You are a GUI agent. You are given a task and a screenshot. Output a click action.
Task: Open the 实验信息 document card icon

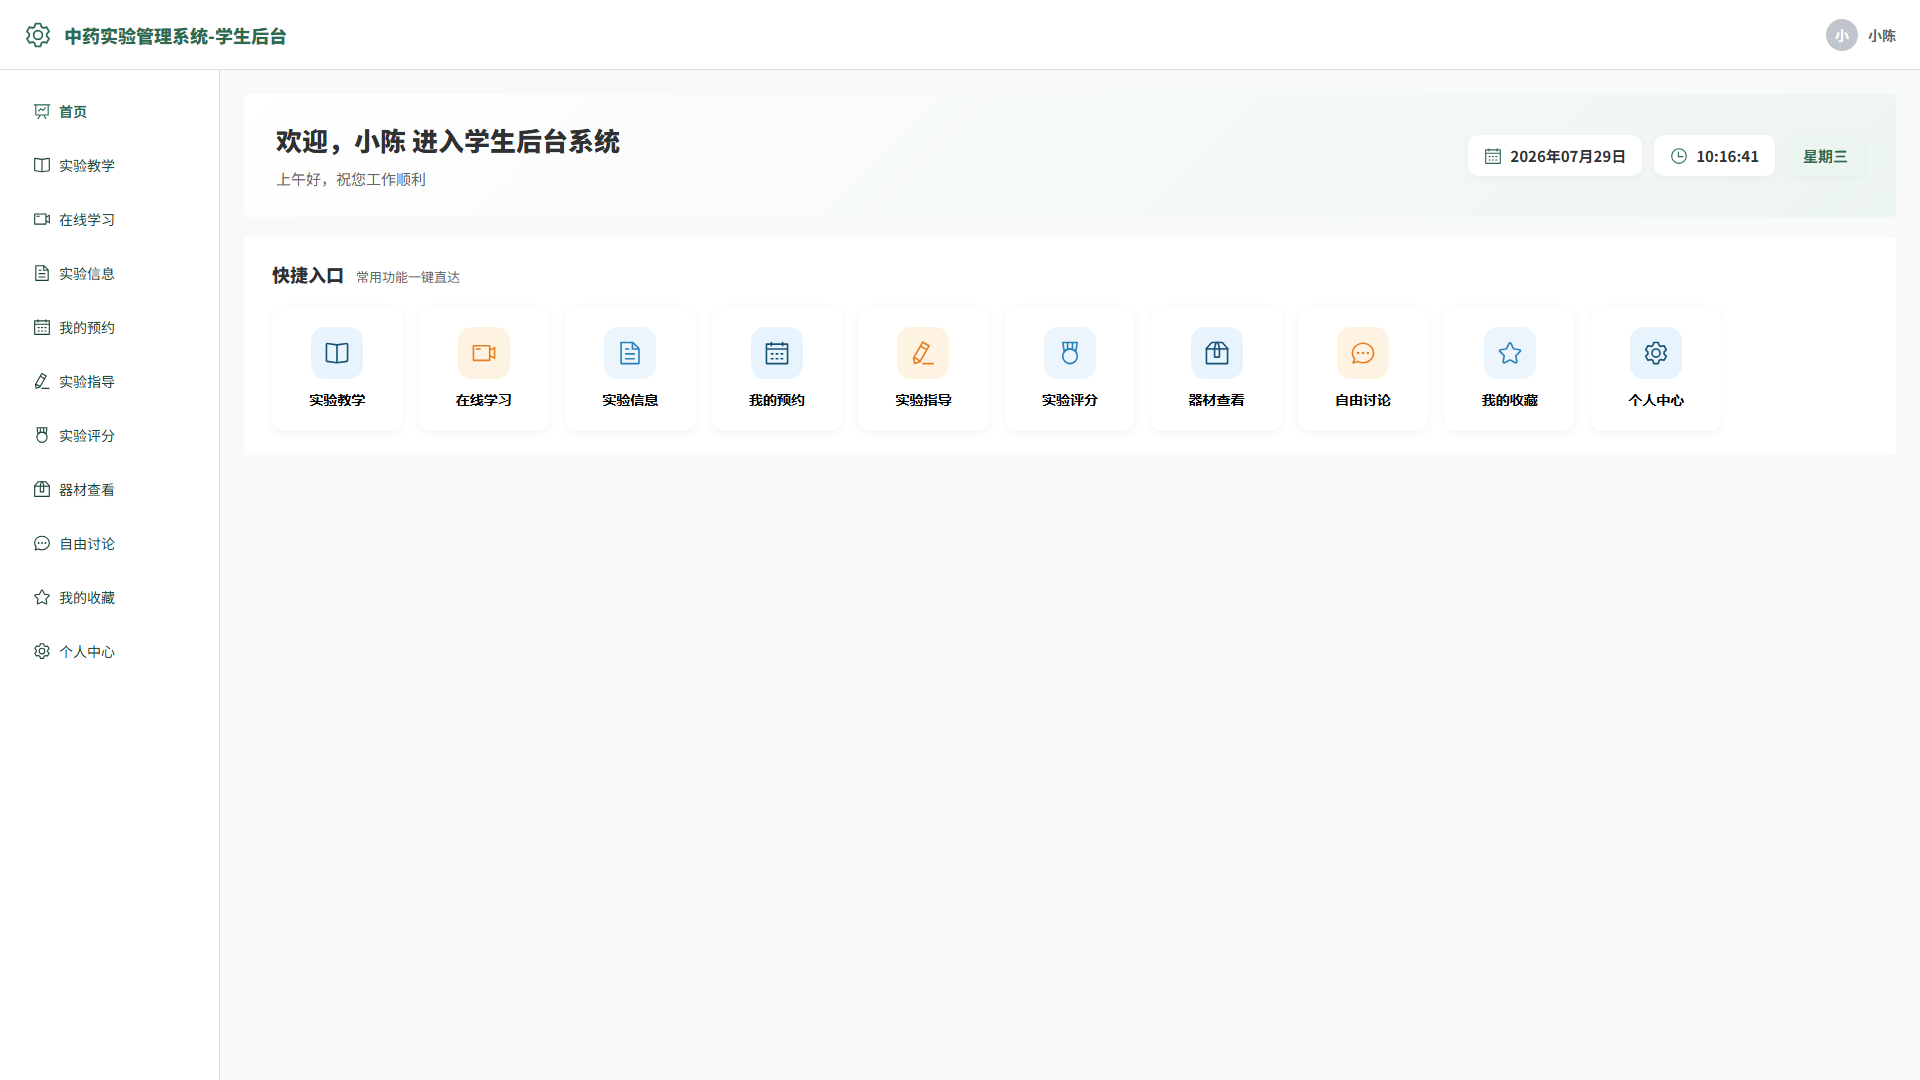click(630, 353)
